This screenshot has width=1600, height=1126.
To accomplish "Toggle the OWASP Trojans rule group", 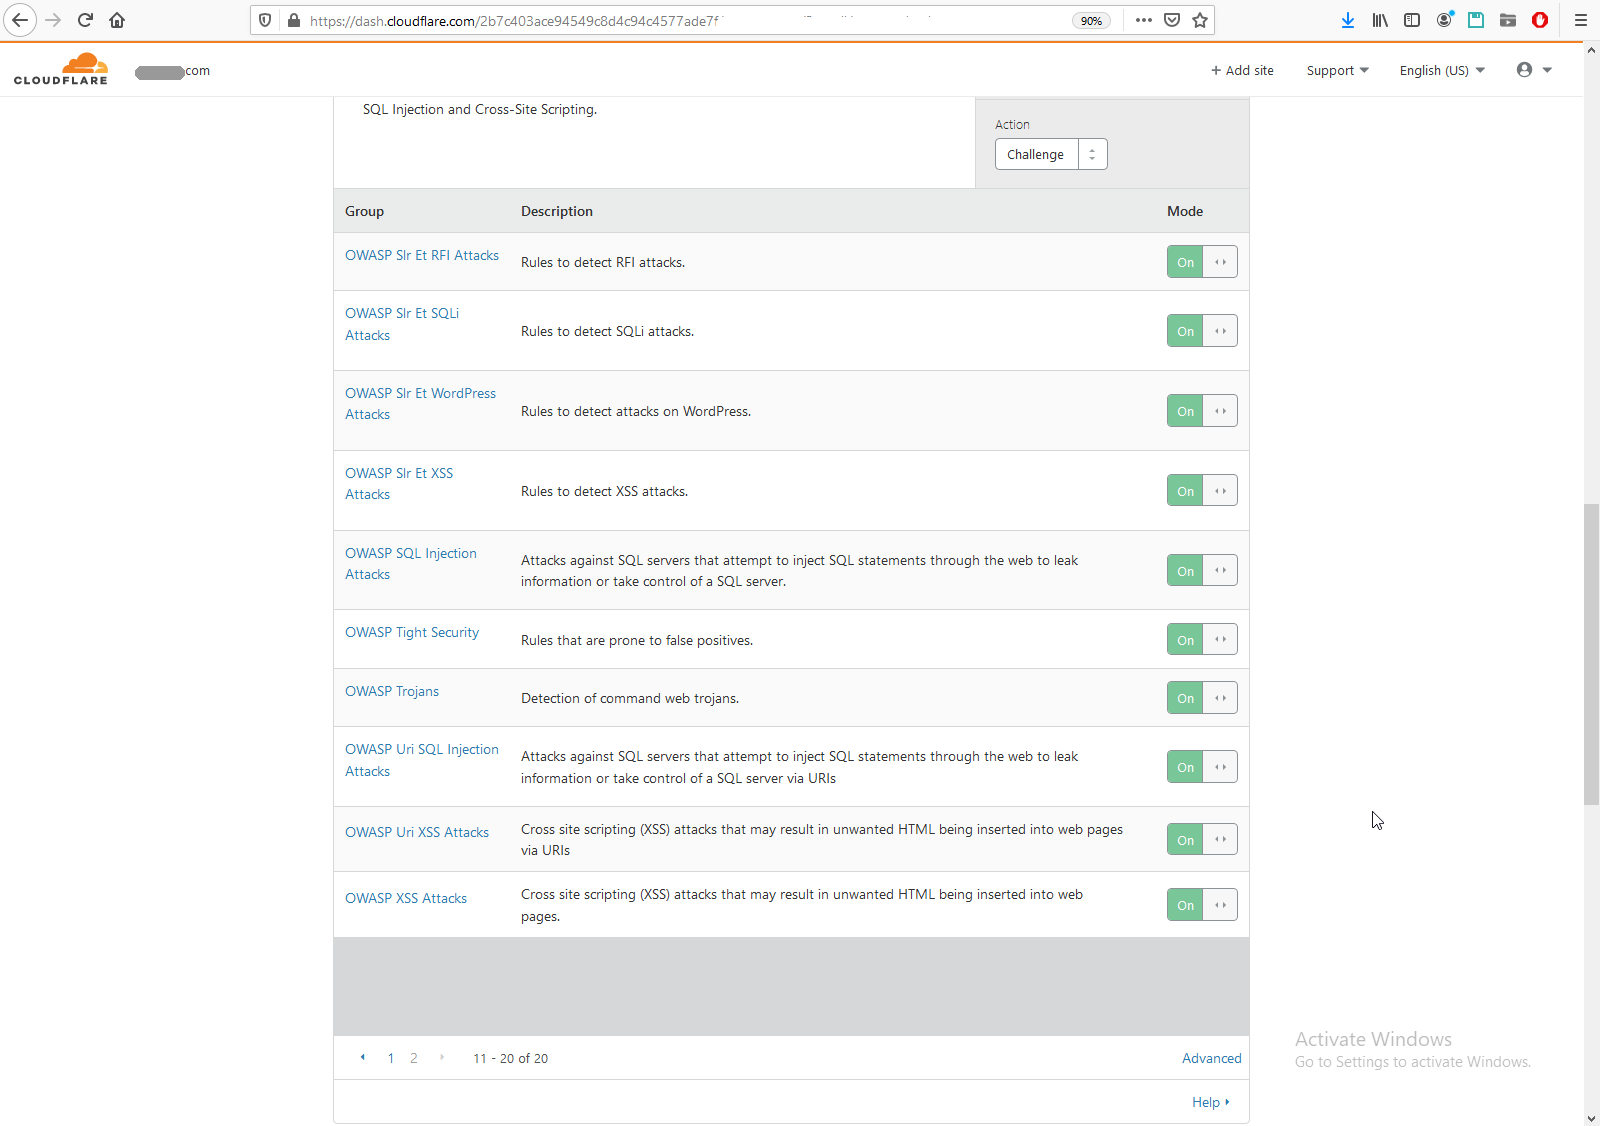I will pyautogui.click(x=1201, y=698).
